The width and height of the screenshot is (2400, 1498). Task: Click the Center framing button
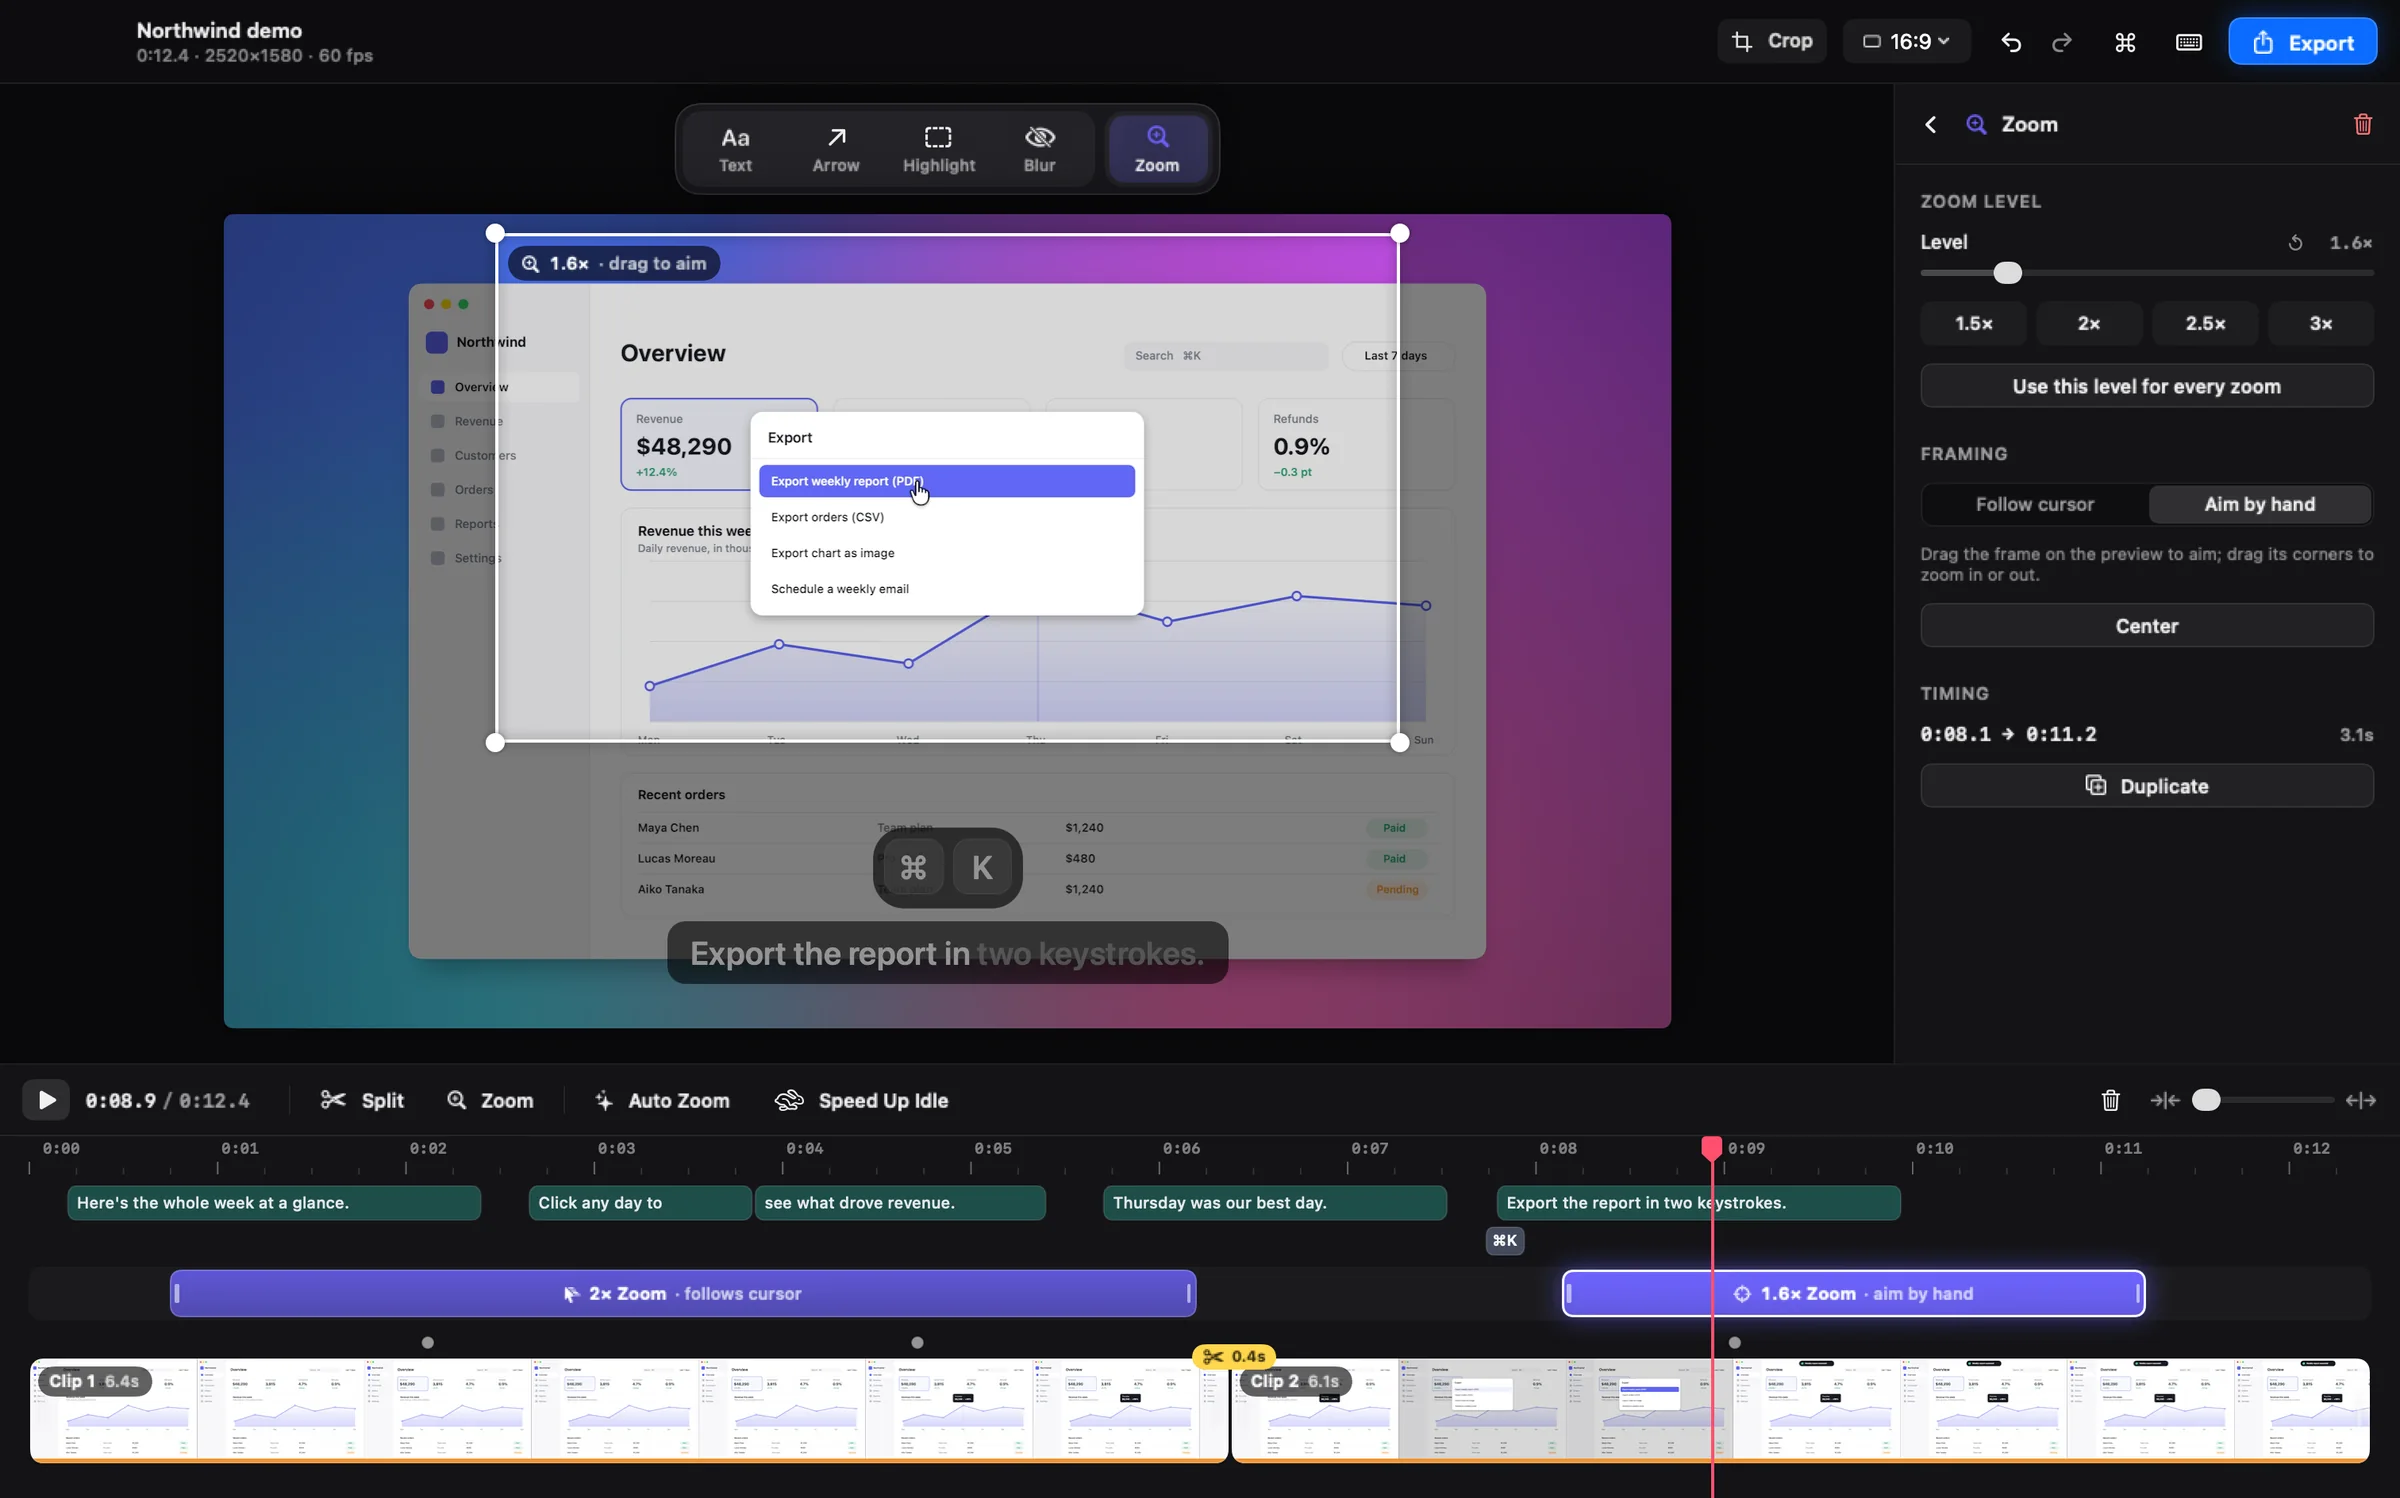(x=2147, y=626)
